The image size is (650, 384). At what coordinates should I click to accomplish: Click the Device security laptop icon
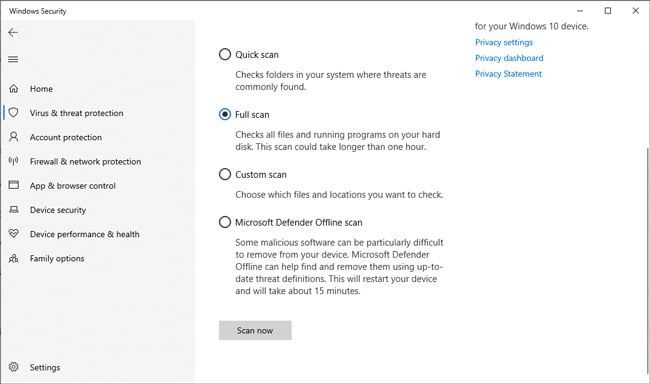tap(14, 209)
